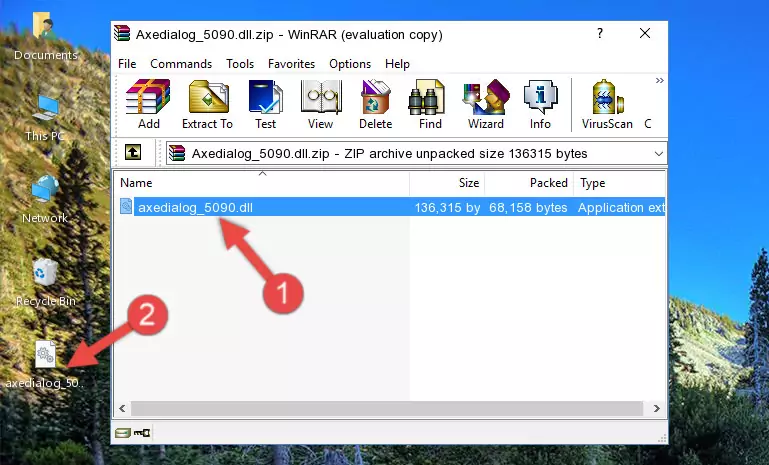The width and height of the screenshot is (769, 465).
Task: Go up one folder level arrow
Action: coord(133,153)
